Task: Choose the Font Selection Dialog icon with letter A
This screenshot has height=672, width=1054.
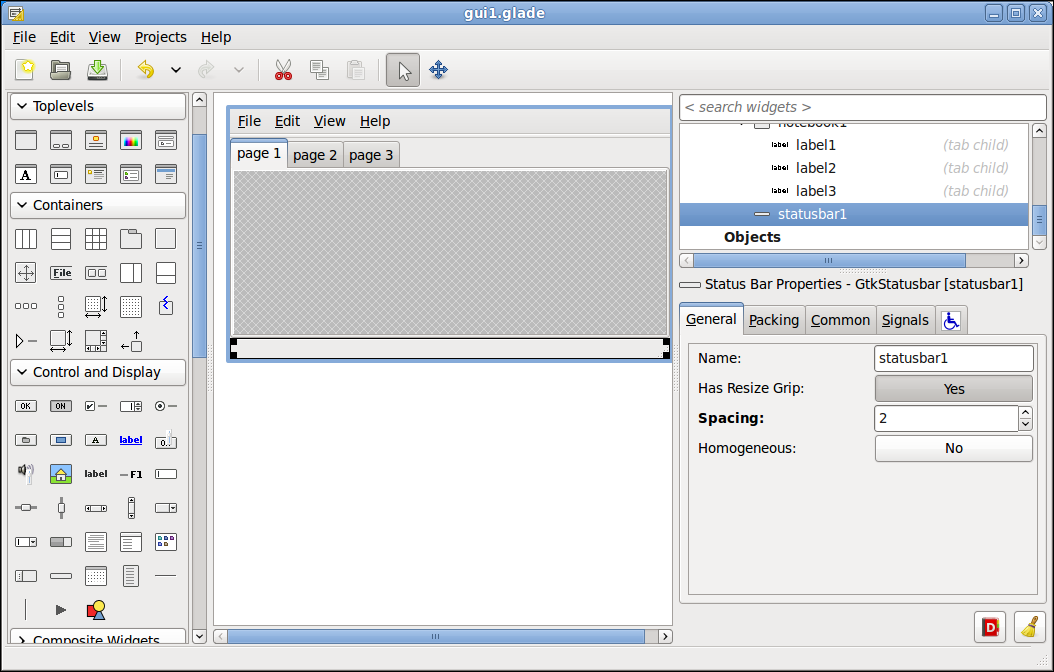Action: point(26,175)
